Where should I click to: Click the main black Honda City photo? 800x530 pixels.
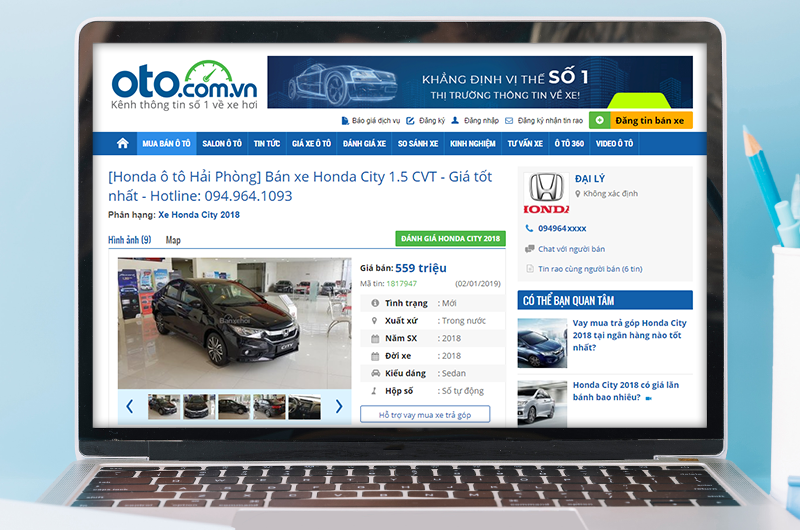point(235,323)
